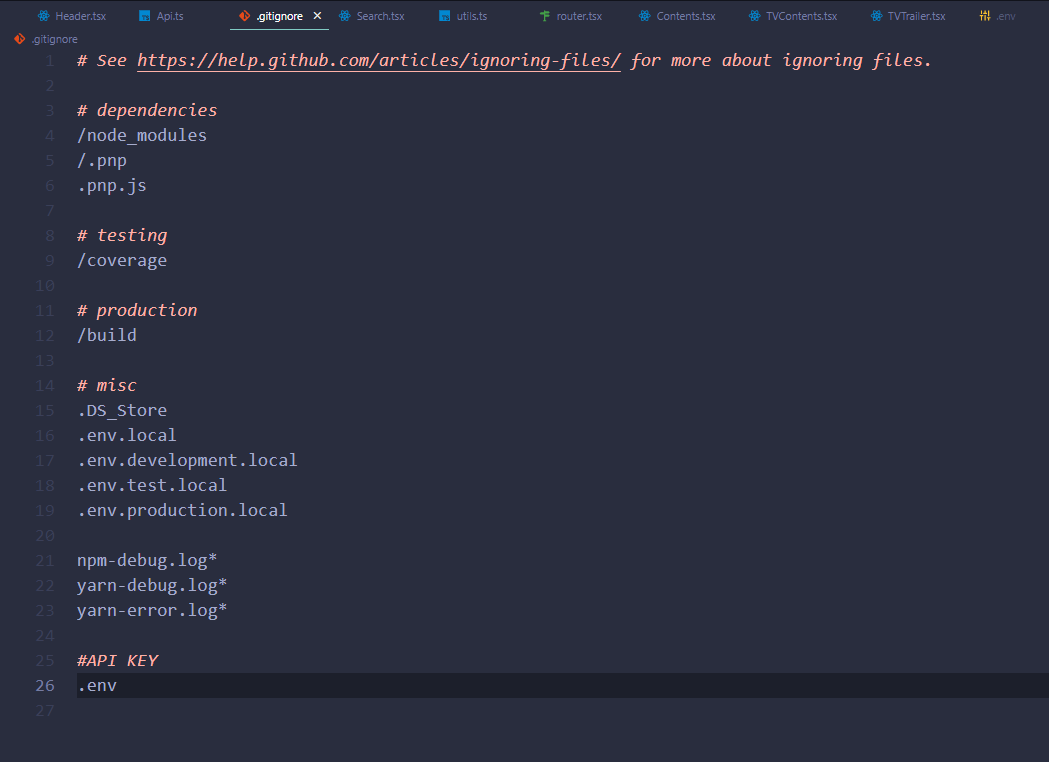Click the '#API KEY' comment
Screen dimensions: 1049x762
pos(118,661)
